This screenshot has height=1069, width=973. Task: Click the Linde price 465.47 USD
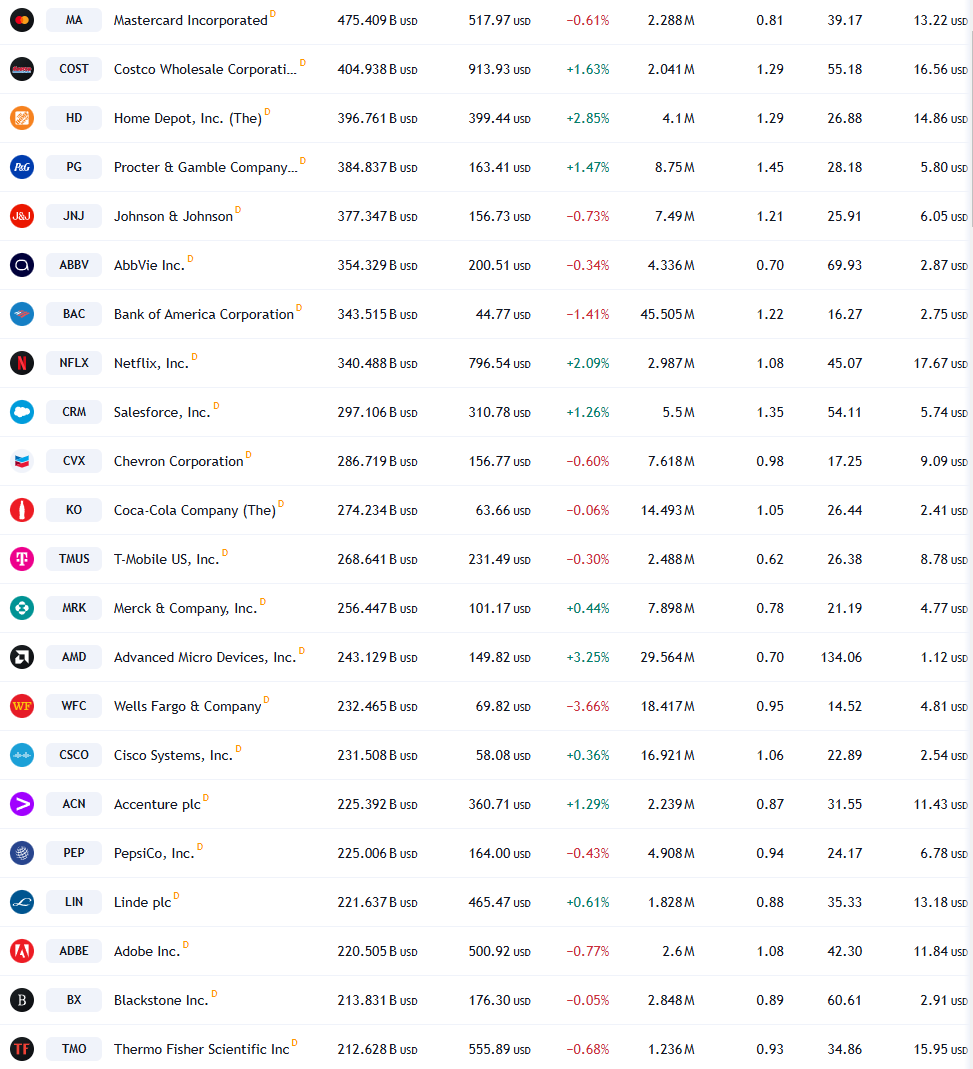pyautogui.click(x=499, y=902)
